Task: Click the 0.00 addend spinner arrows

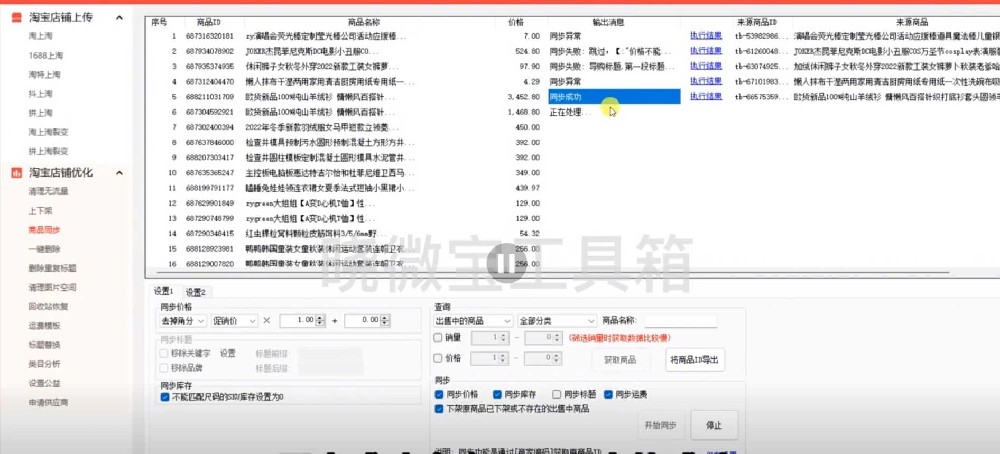Action: tap(385, 321)
